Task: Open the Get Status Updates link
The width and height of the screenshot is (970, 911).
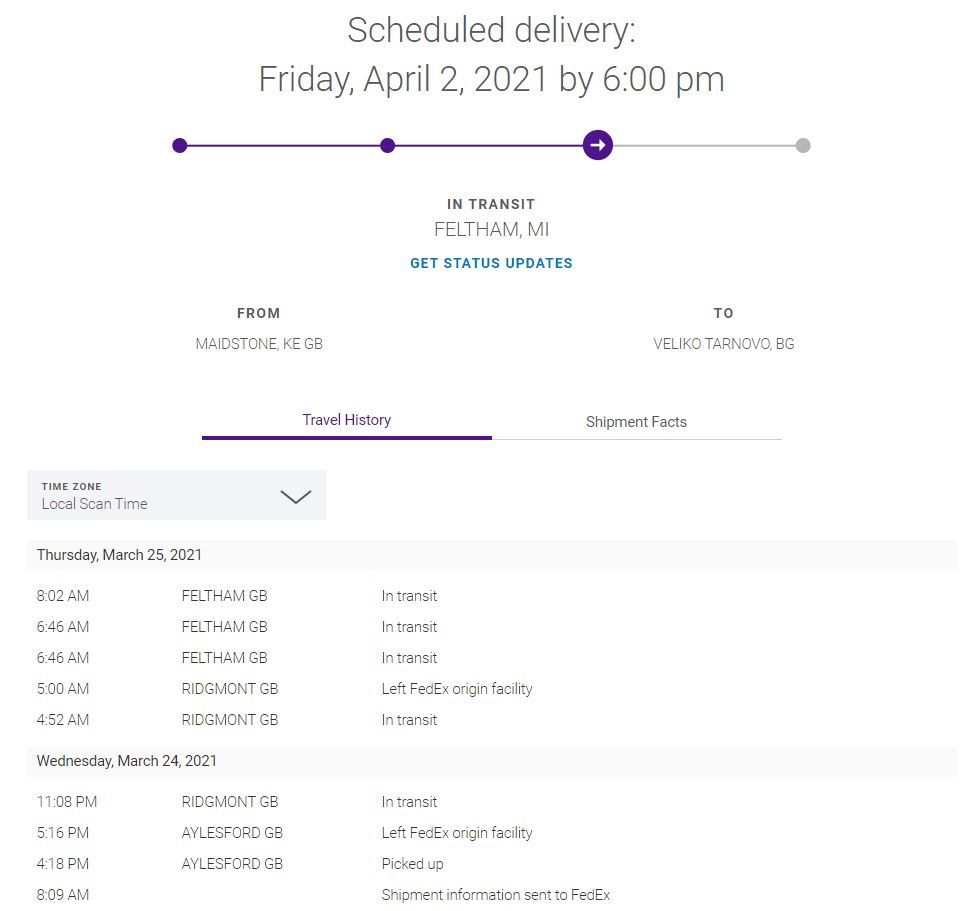Action: click(491, 263)
